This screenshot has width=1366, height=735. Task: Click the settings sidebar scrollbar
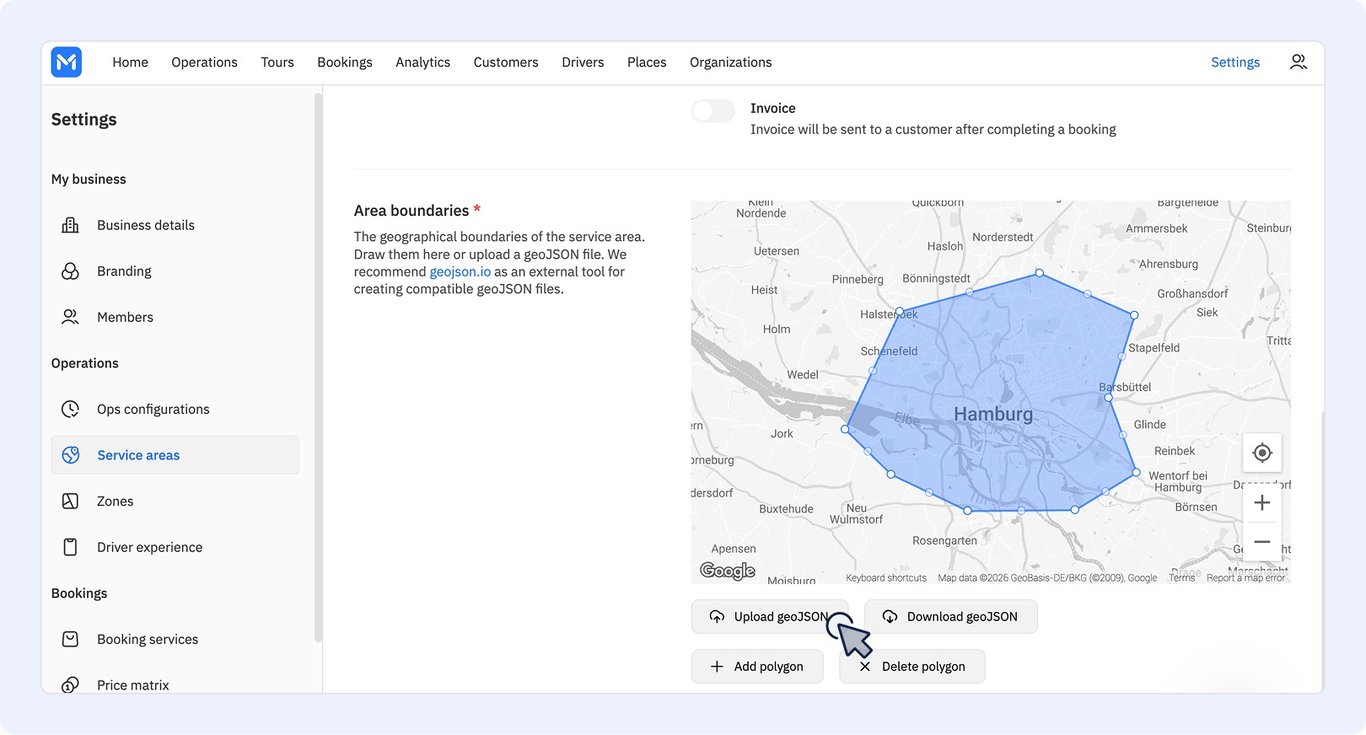click(x=318, y=367)
